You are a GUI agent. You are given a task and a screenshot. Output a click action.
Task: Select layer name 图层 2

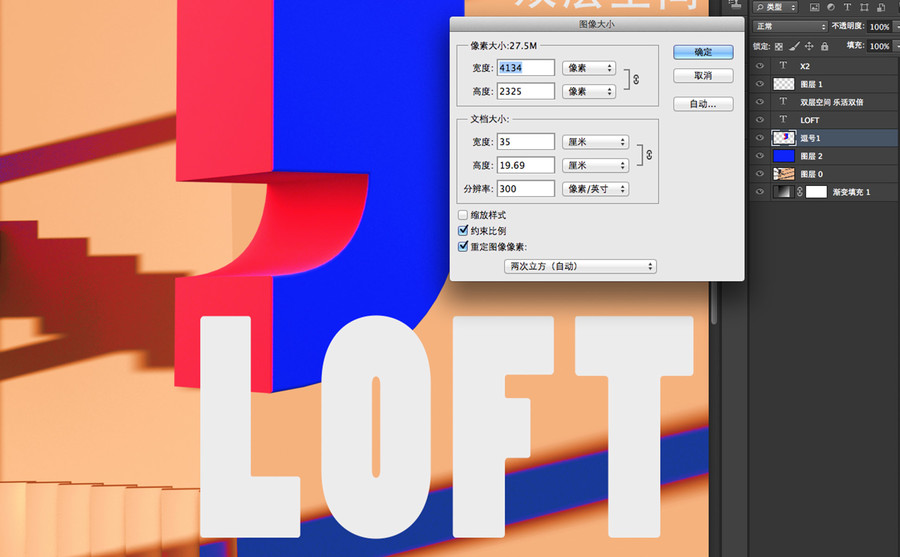[812, 156]
